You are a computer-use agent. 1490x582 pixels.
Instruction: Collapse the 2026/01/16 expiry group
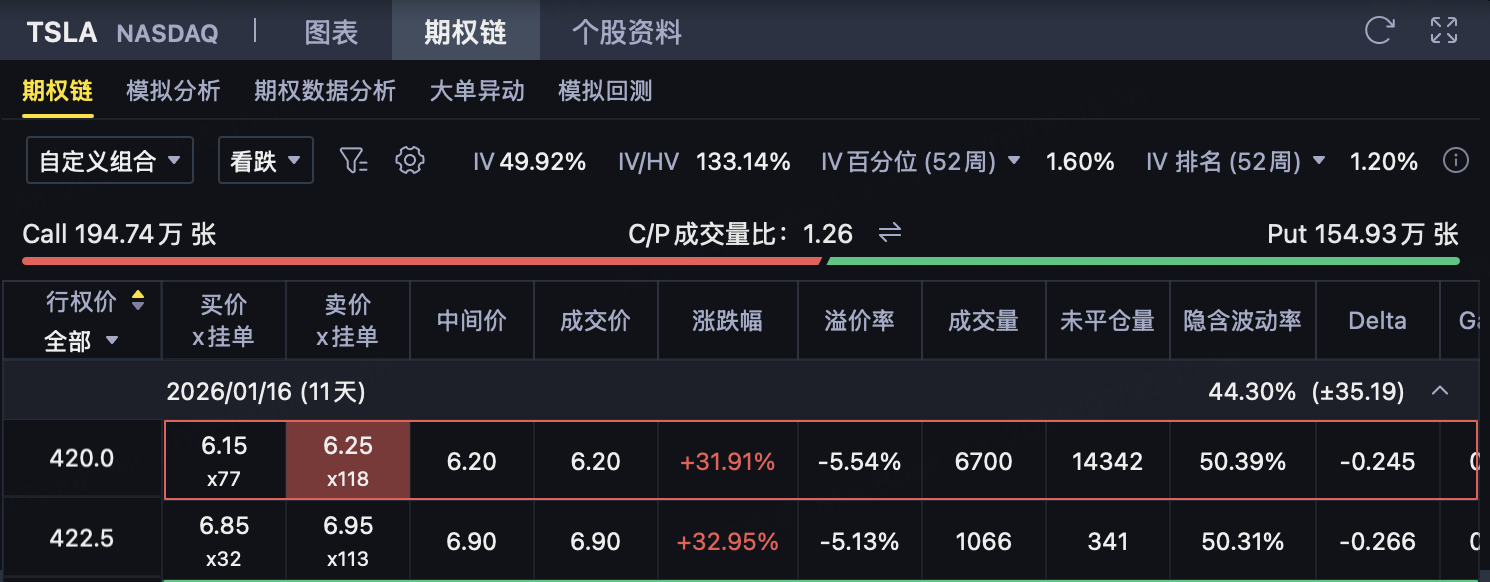coord(1440,391)
